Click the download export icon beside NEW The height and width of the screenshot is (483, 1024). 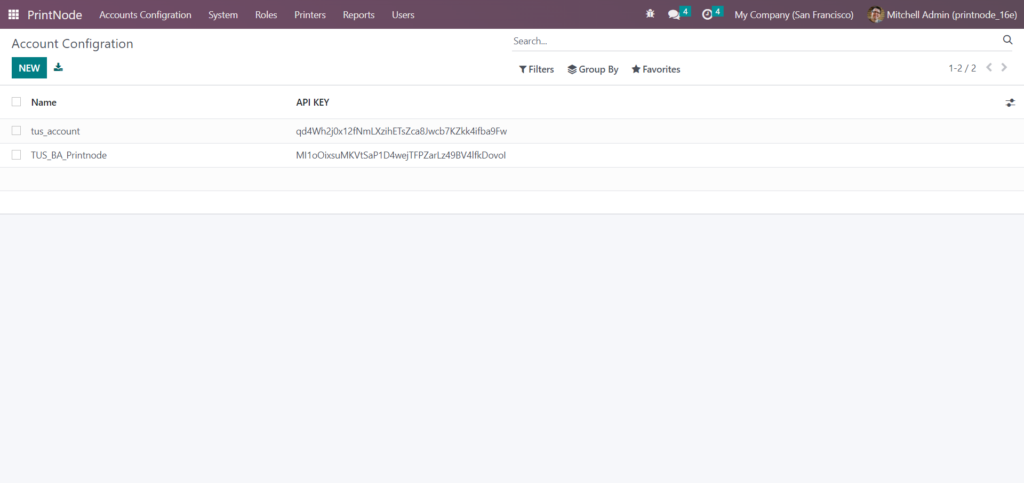click(58, 67)
